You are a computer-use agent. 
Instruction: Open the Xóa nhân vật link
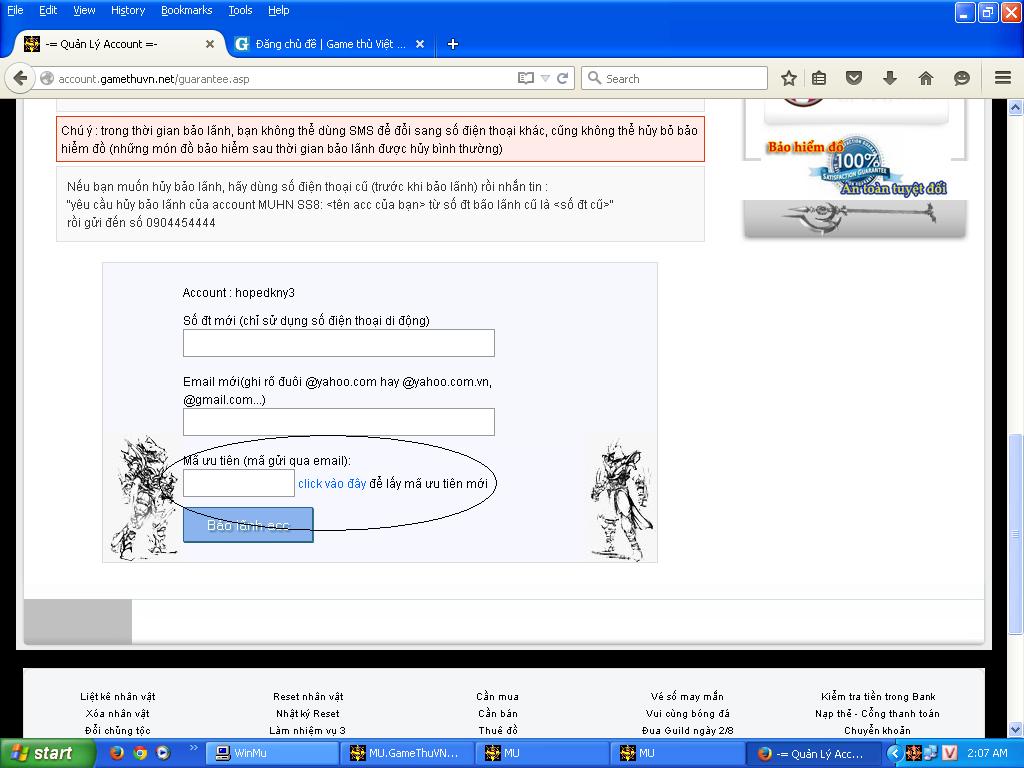(x=118, y=714)
